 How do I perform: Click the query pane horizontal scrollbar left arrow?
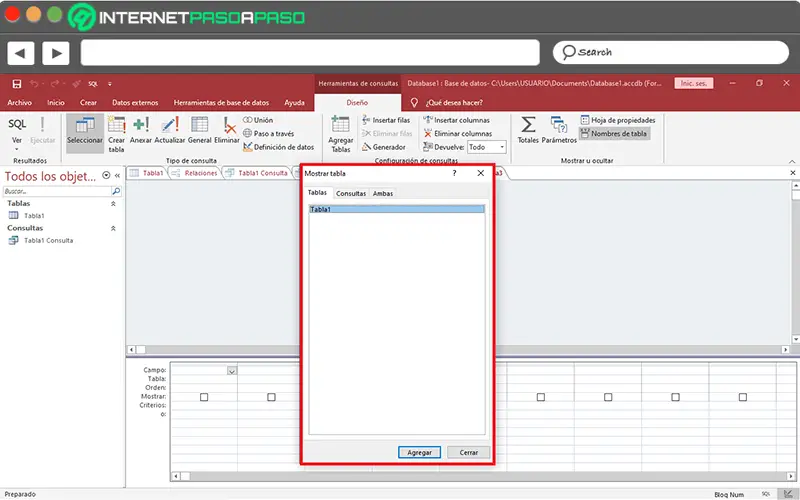(176, 476)
